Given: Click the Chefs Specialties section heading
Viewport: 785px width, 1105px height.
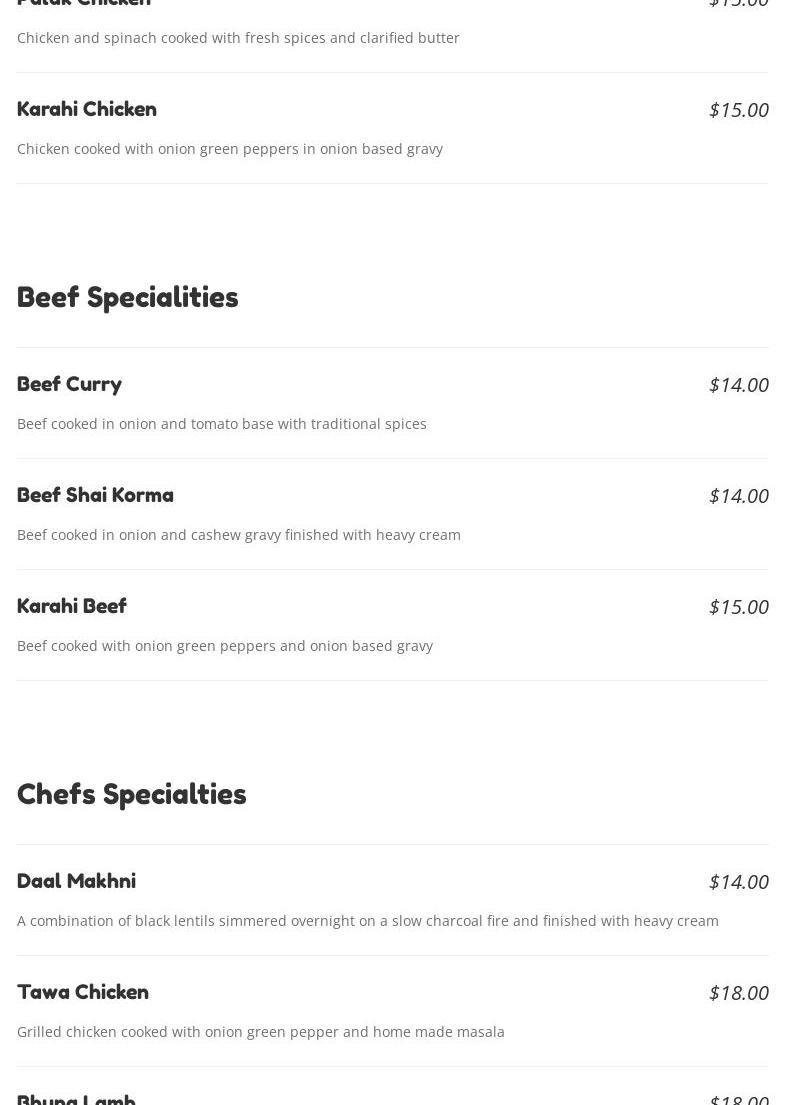Looking at the screenshot, I should click(131, 794).
